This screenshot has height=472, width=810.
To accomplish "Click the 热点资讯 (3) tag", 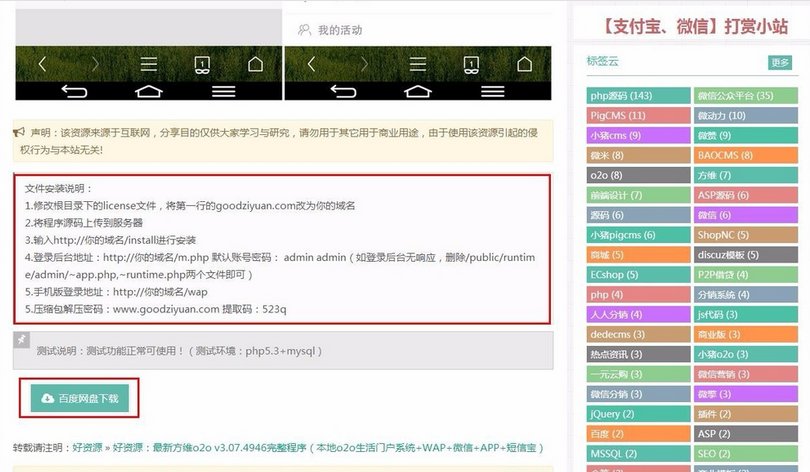I will [x=638, y=354].
